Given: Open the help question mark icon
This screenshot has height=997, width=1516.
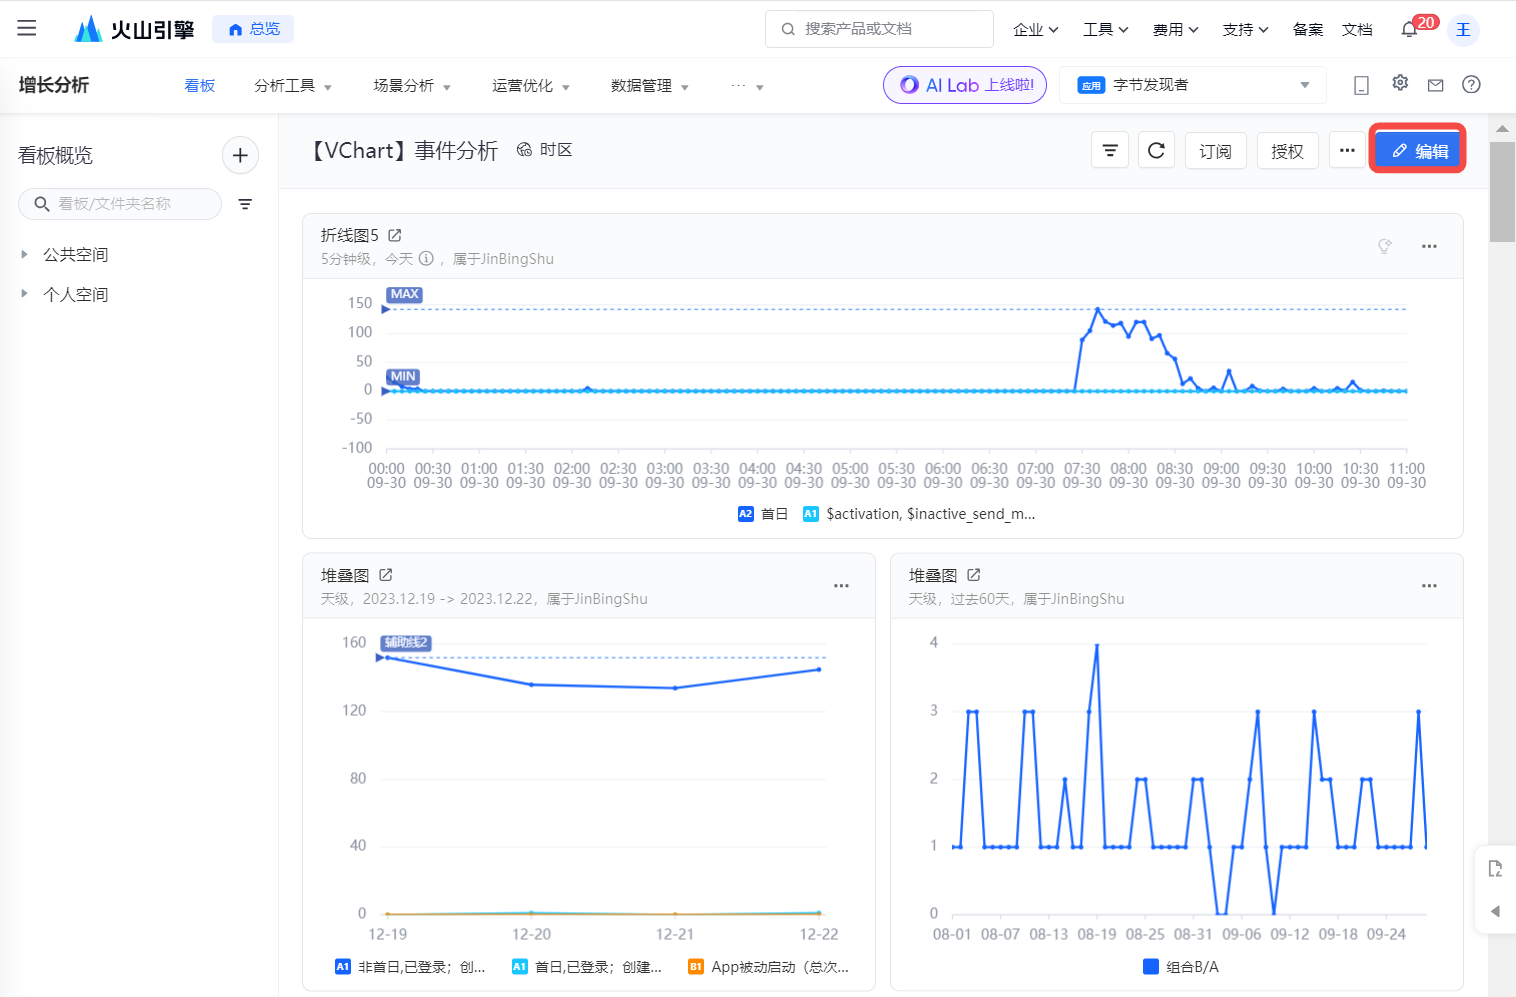Looking at the screenshot, I should coord(1471,85).
